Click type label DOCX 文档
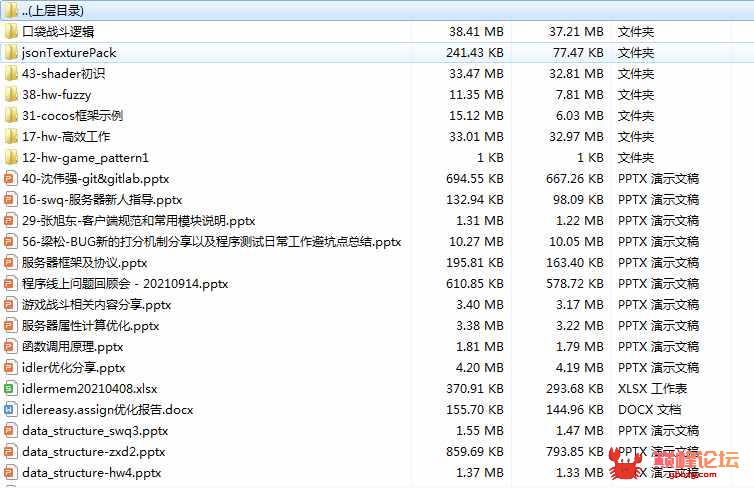The height and width of the screenshot is (488, 754). pyautogui.click(x=649, y=410)
